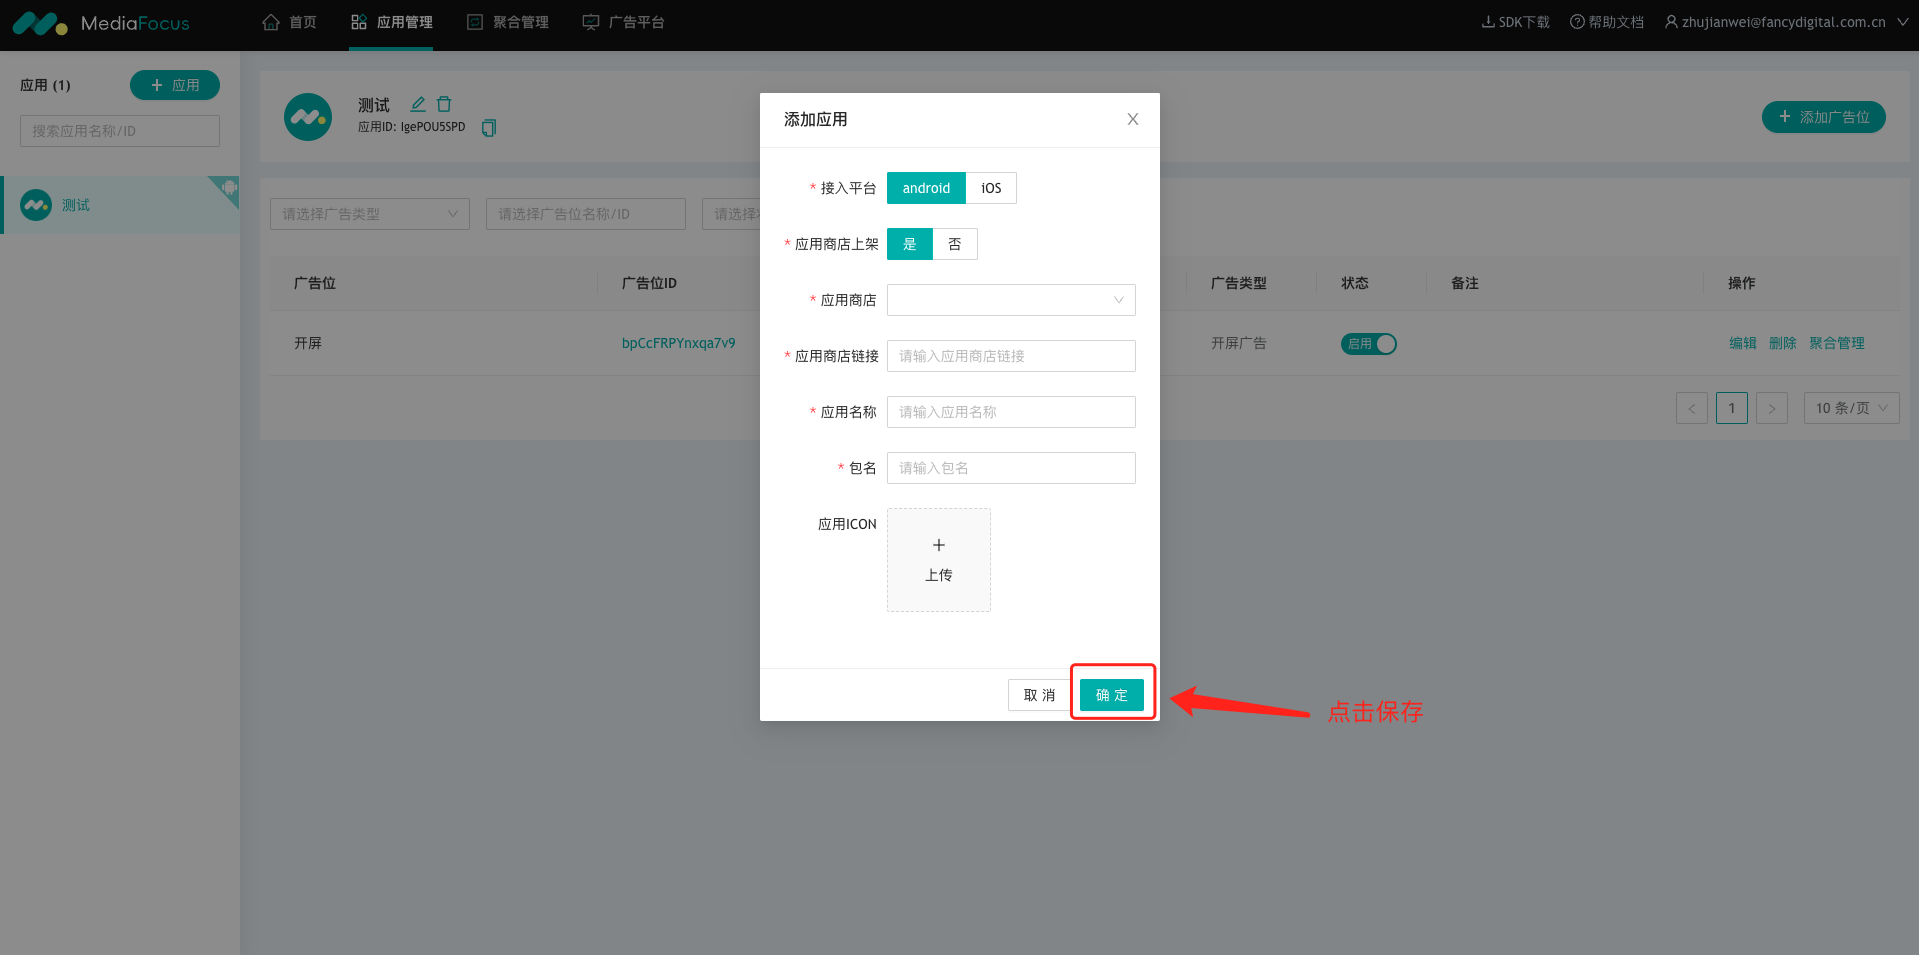Go to the 广告平台 tab
Image resolution: width=1919 pixels, height=955 pixels.
(x=624, y=22)
